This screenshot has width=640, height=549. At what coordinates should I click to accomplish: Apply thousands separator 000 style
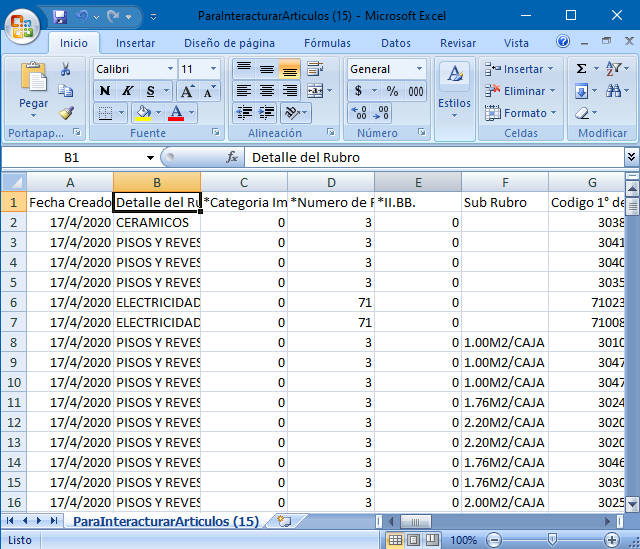click(x=416, y=91)
